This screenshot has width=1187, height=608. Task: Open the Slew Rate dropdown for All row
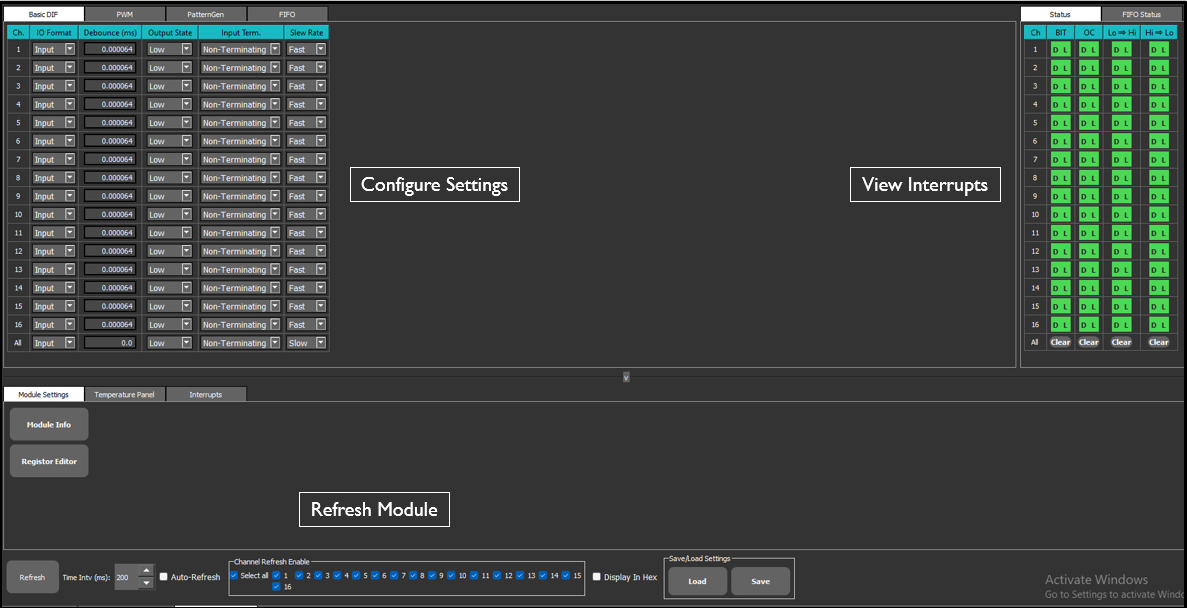tap(323, 342)
